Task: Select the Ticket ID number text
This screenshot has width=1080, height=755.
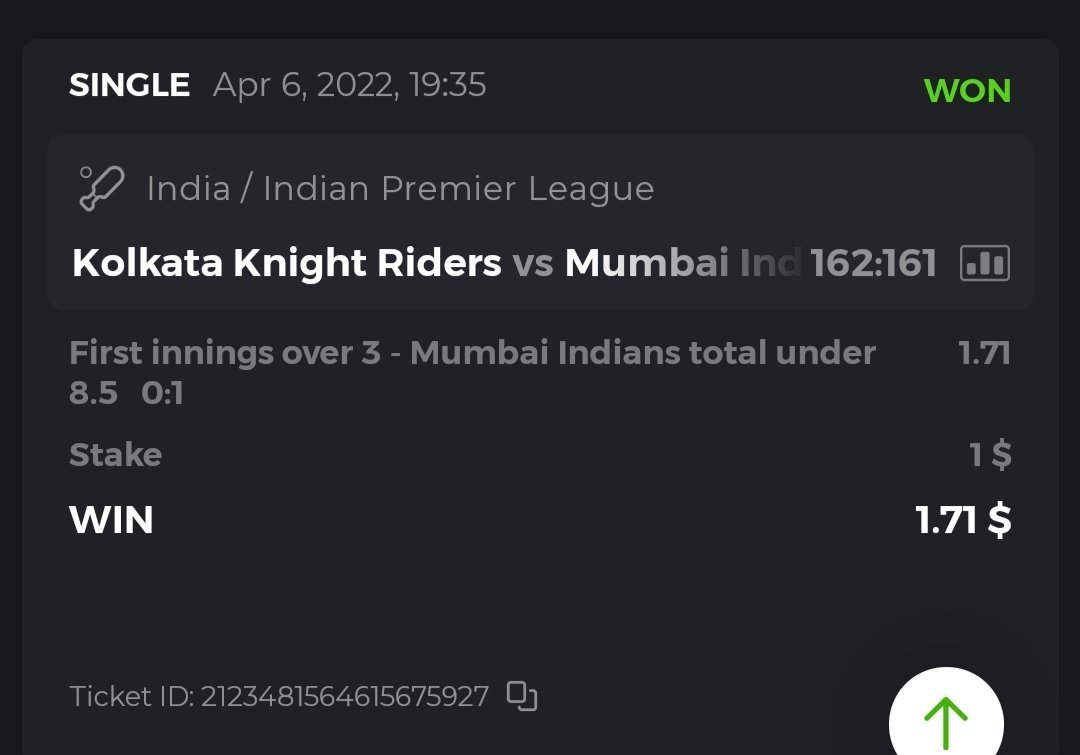Action: [345, 696]
